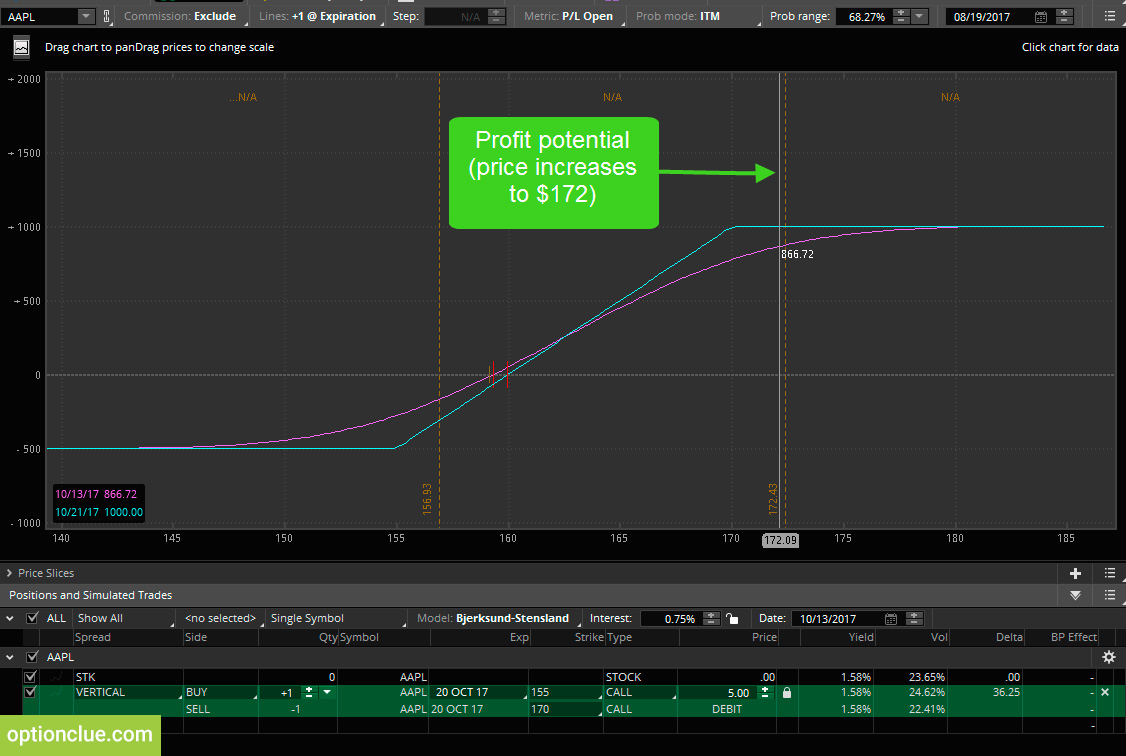Remove the VERTICAL simulated trade with X
Image resolution: width=1126 pixels, height=756 pixels.
[1105, 692]
